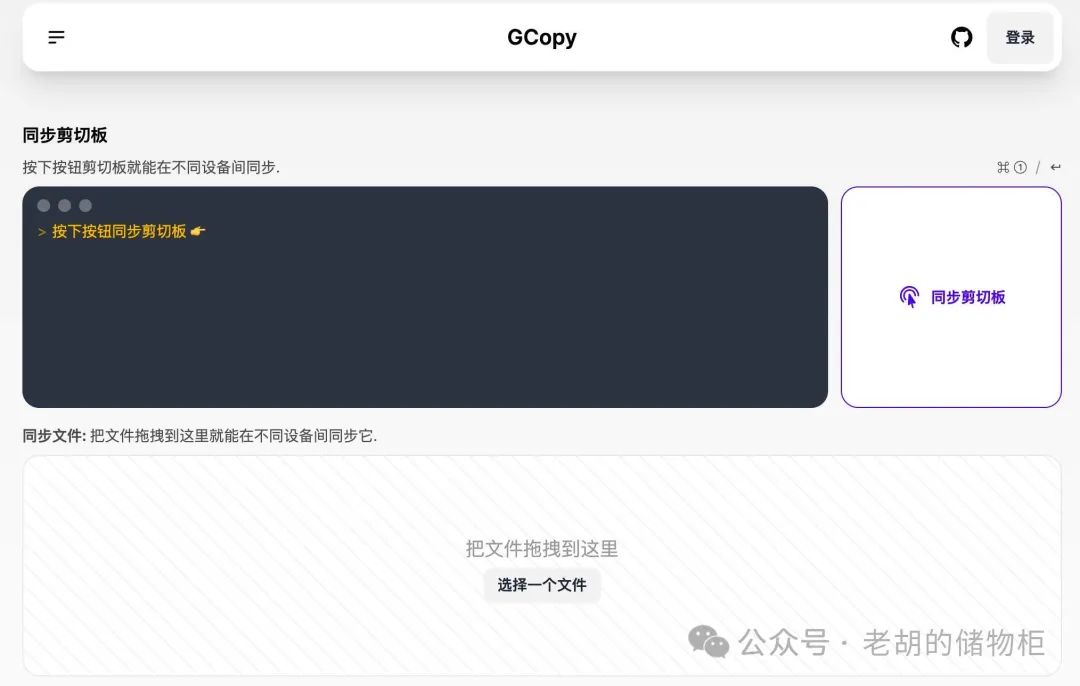Click the yellow 按下按钮同步剪切板 terminal text
Screen dimensions: 1080x686
click(x=119, y=231)
